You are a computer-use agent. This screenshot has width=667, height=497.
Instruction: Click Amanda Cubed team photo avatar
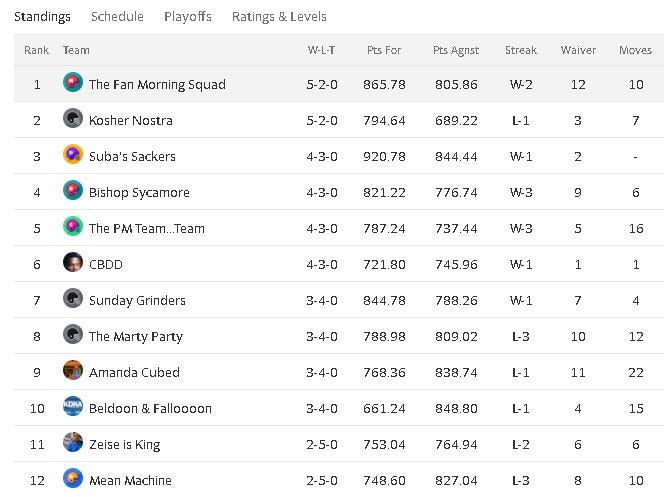click(73, 371)
